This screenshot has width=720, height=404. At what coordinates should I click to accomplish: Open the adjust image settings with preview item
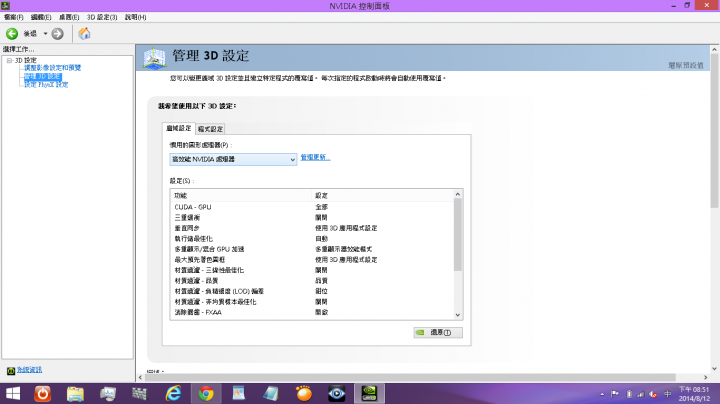(x=52, y=68)
